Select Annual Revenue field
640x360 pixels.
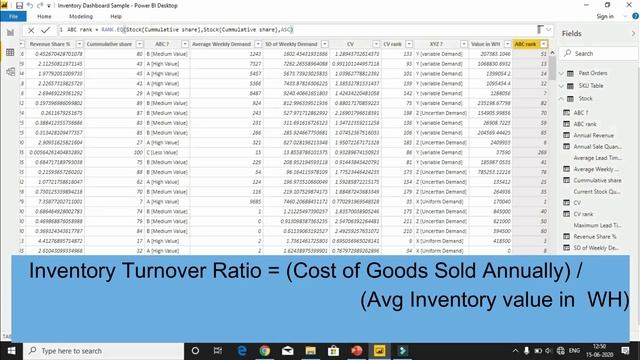coord(593,135)
